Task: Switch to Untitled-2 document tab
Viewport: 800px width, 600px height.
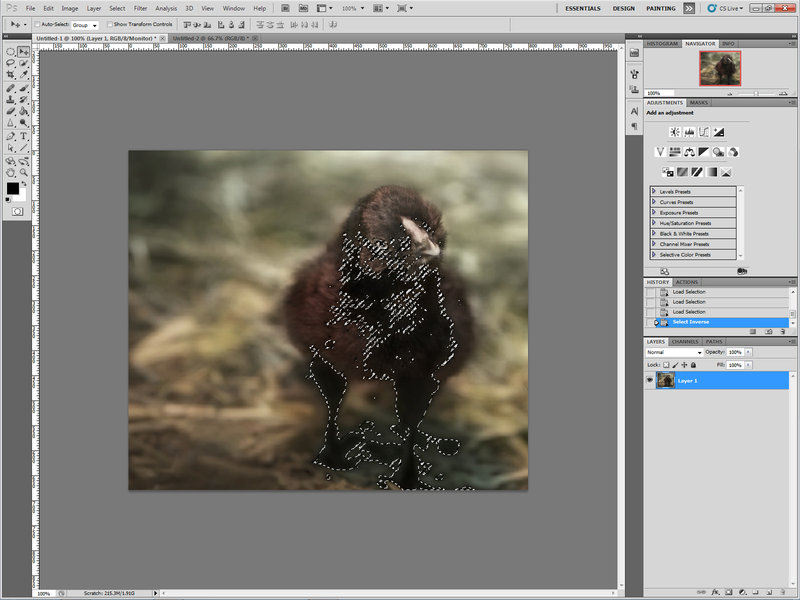Action: (210, 38)
